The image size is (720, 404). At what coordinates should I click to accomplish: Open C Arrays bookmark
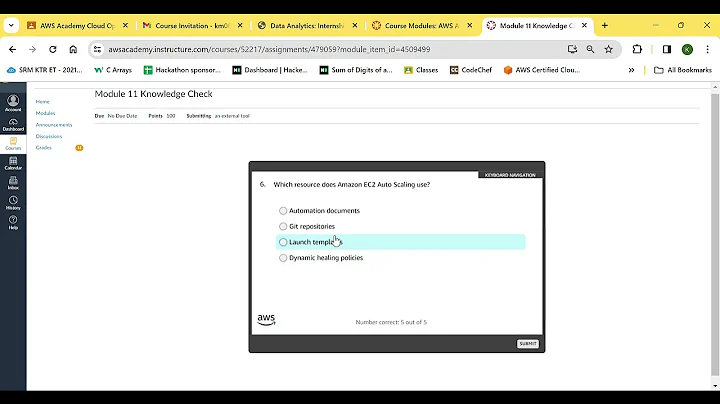point(113,70)
